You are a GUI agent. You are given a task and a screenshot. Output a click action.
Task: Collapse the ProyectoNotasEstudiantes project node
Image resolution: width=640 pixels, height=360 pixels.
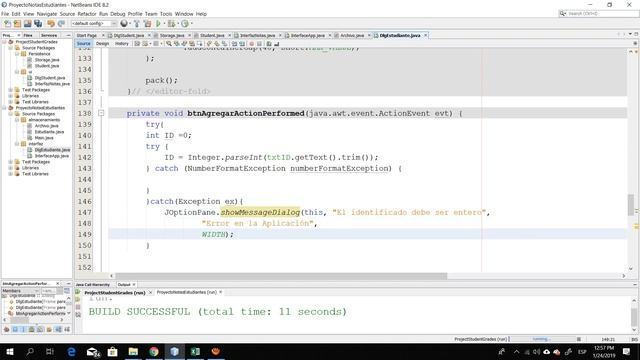4,108
